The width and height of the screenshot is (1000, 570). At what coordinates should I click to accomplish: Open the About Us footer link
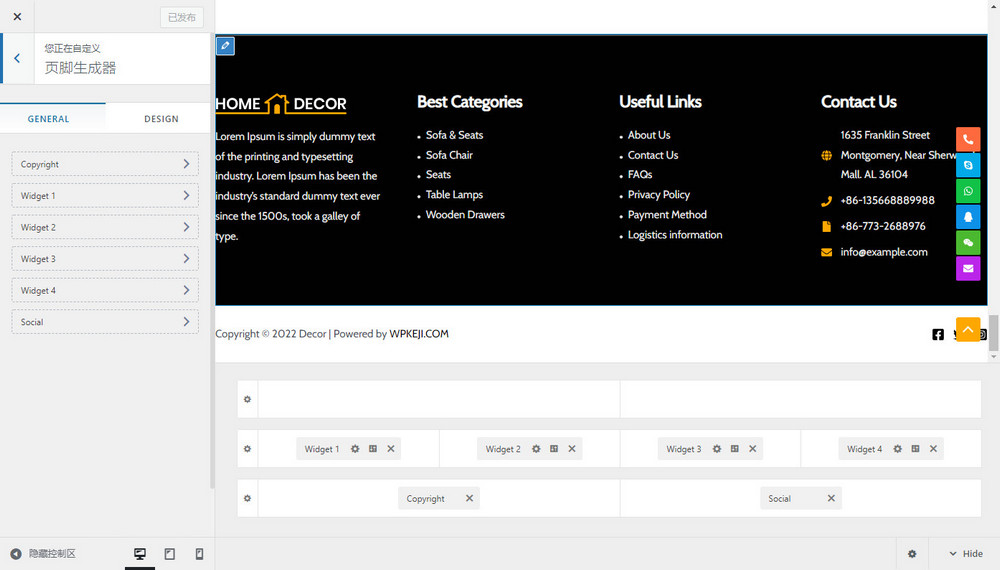pyautogui.click(x=649, y=135)
